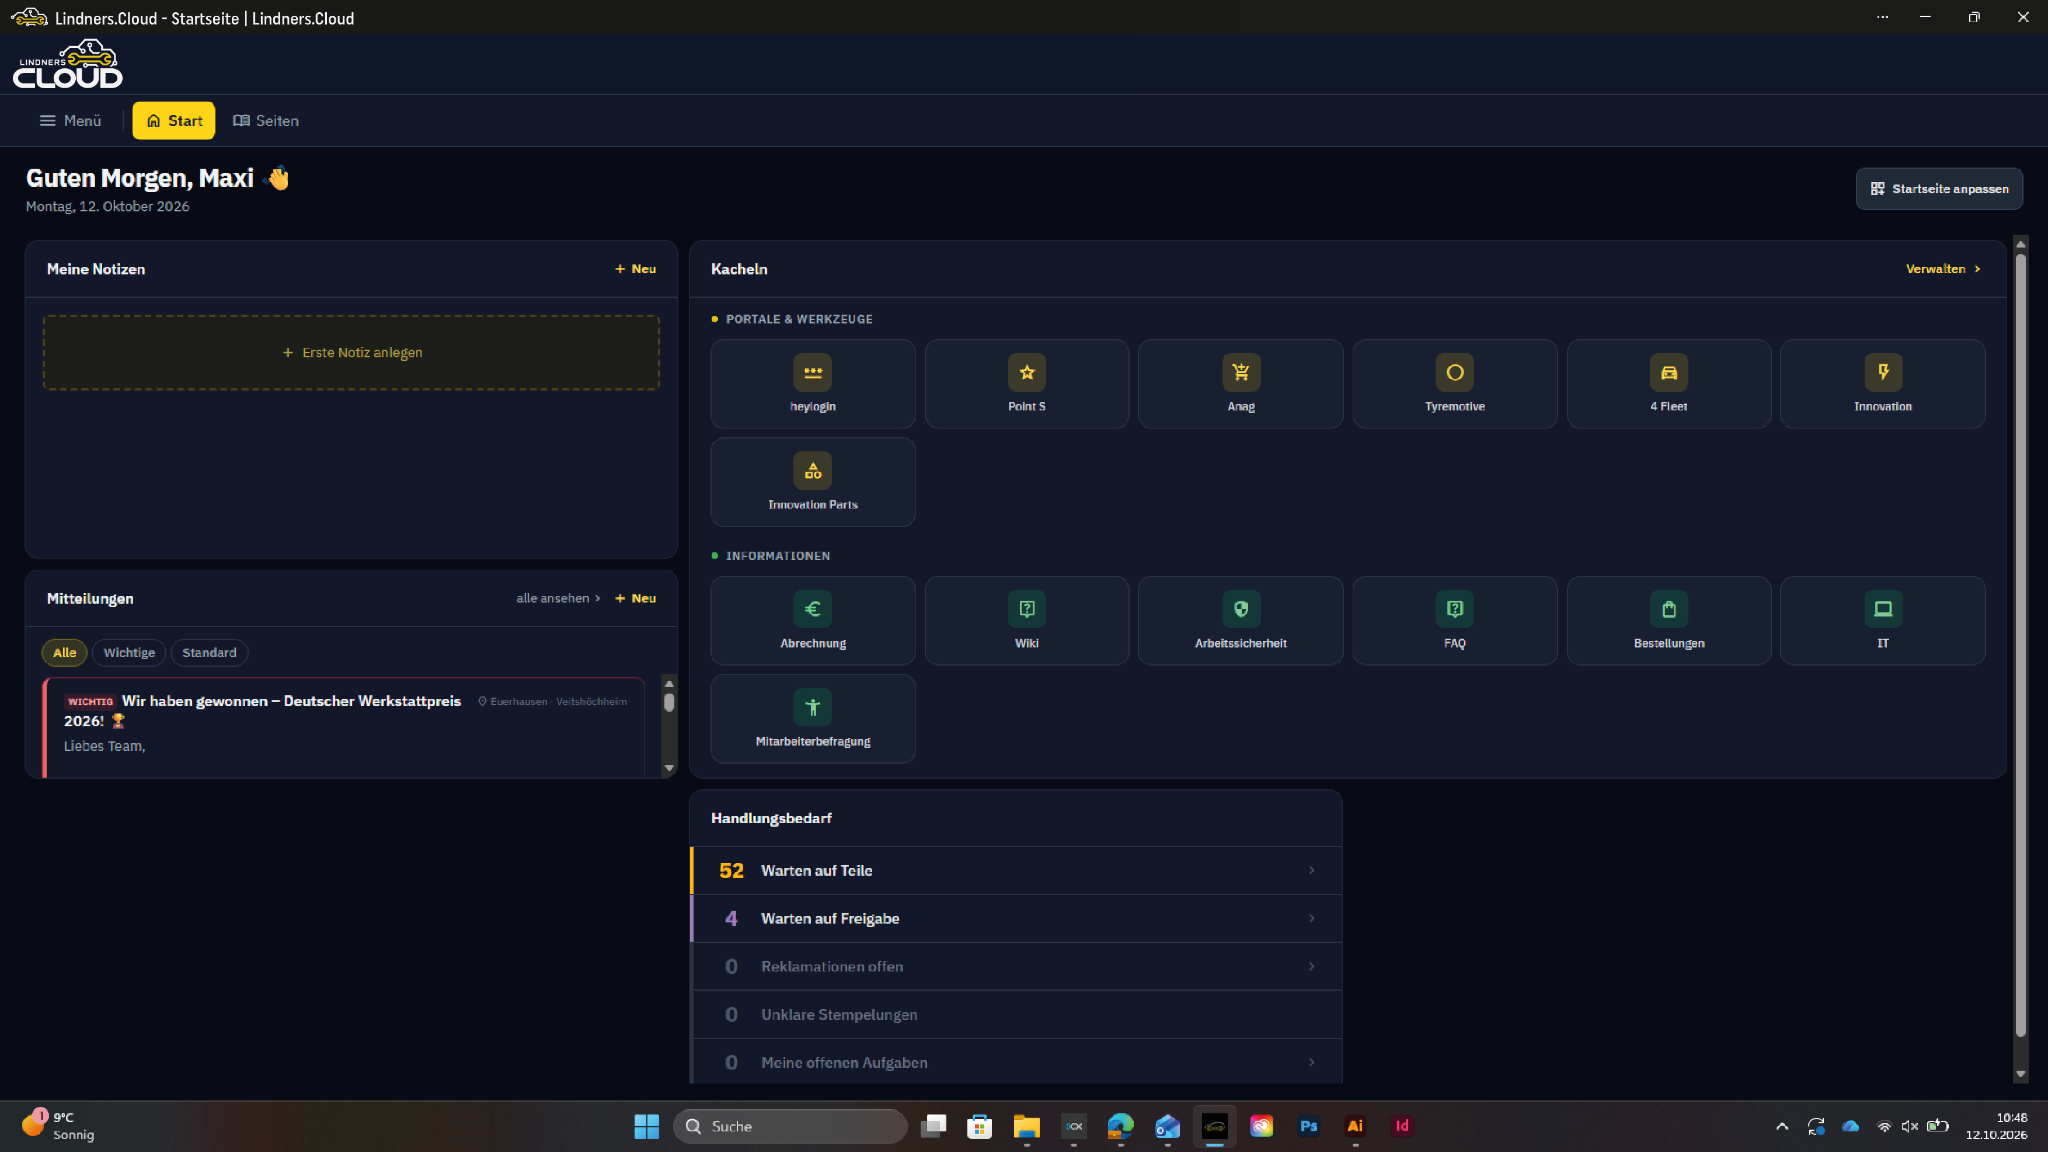Open the Wiki tile
The image size is (2048, 1152).
1026,620
